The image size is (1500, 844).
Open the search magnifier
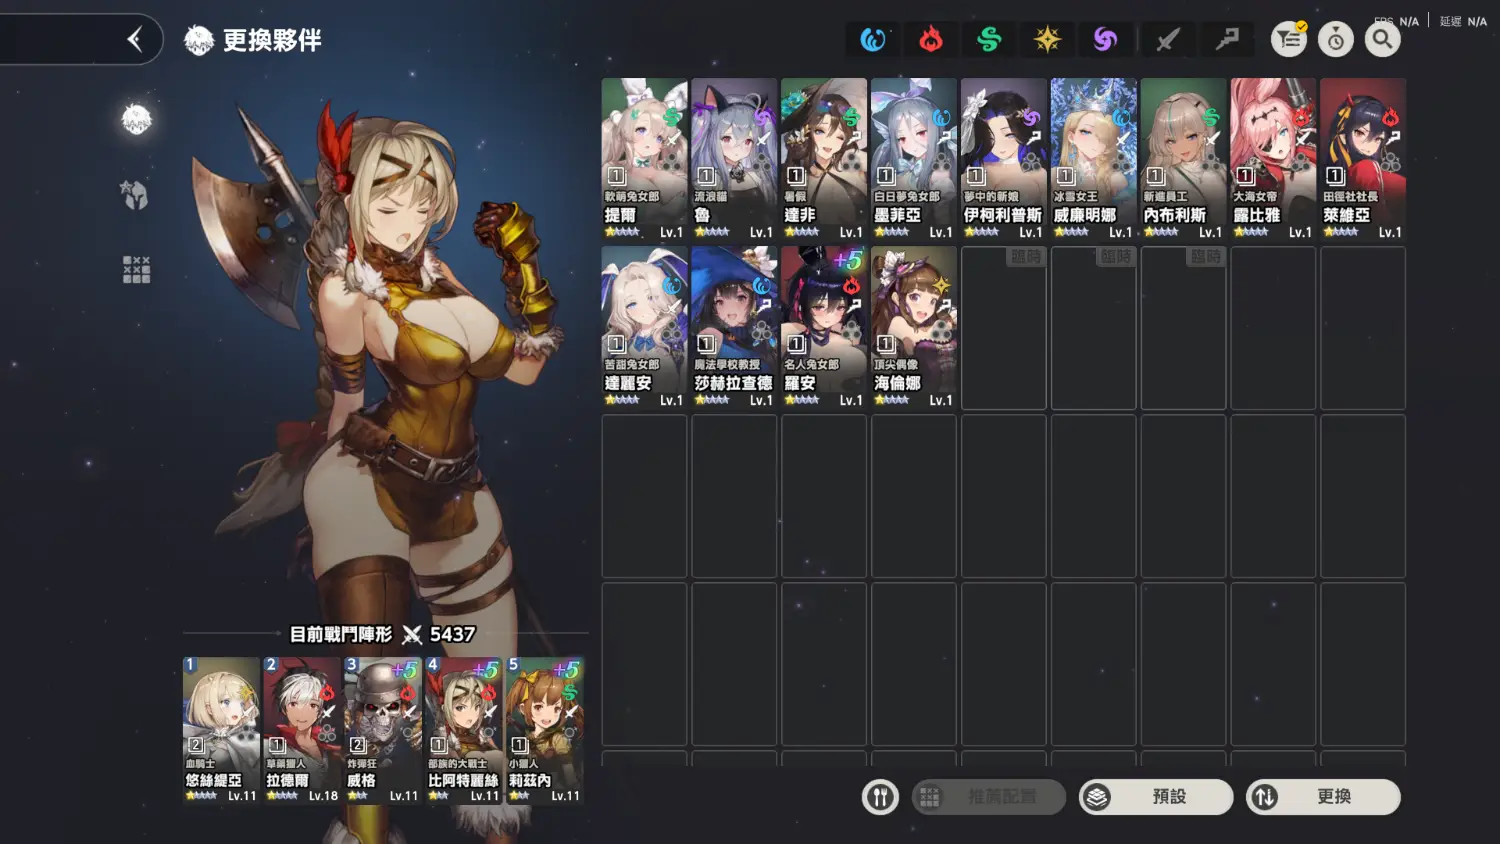1383,39
